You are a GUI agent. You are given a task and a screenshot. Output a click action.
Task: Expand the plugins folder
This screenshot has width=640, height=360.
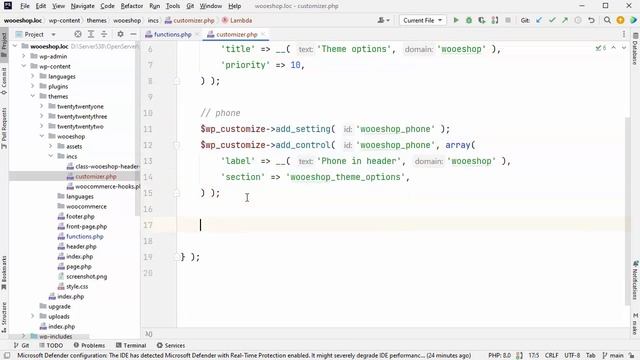click(33, 86)
